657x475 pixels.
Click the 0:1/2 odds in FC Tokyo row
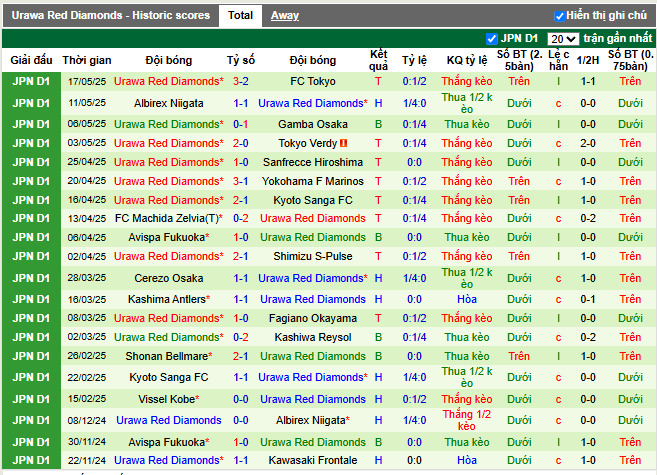click(x=414, y=81)
